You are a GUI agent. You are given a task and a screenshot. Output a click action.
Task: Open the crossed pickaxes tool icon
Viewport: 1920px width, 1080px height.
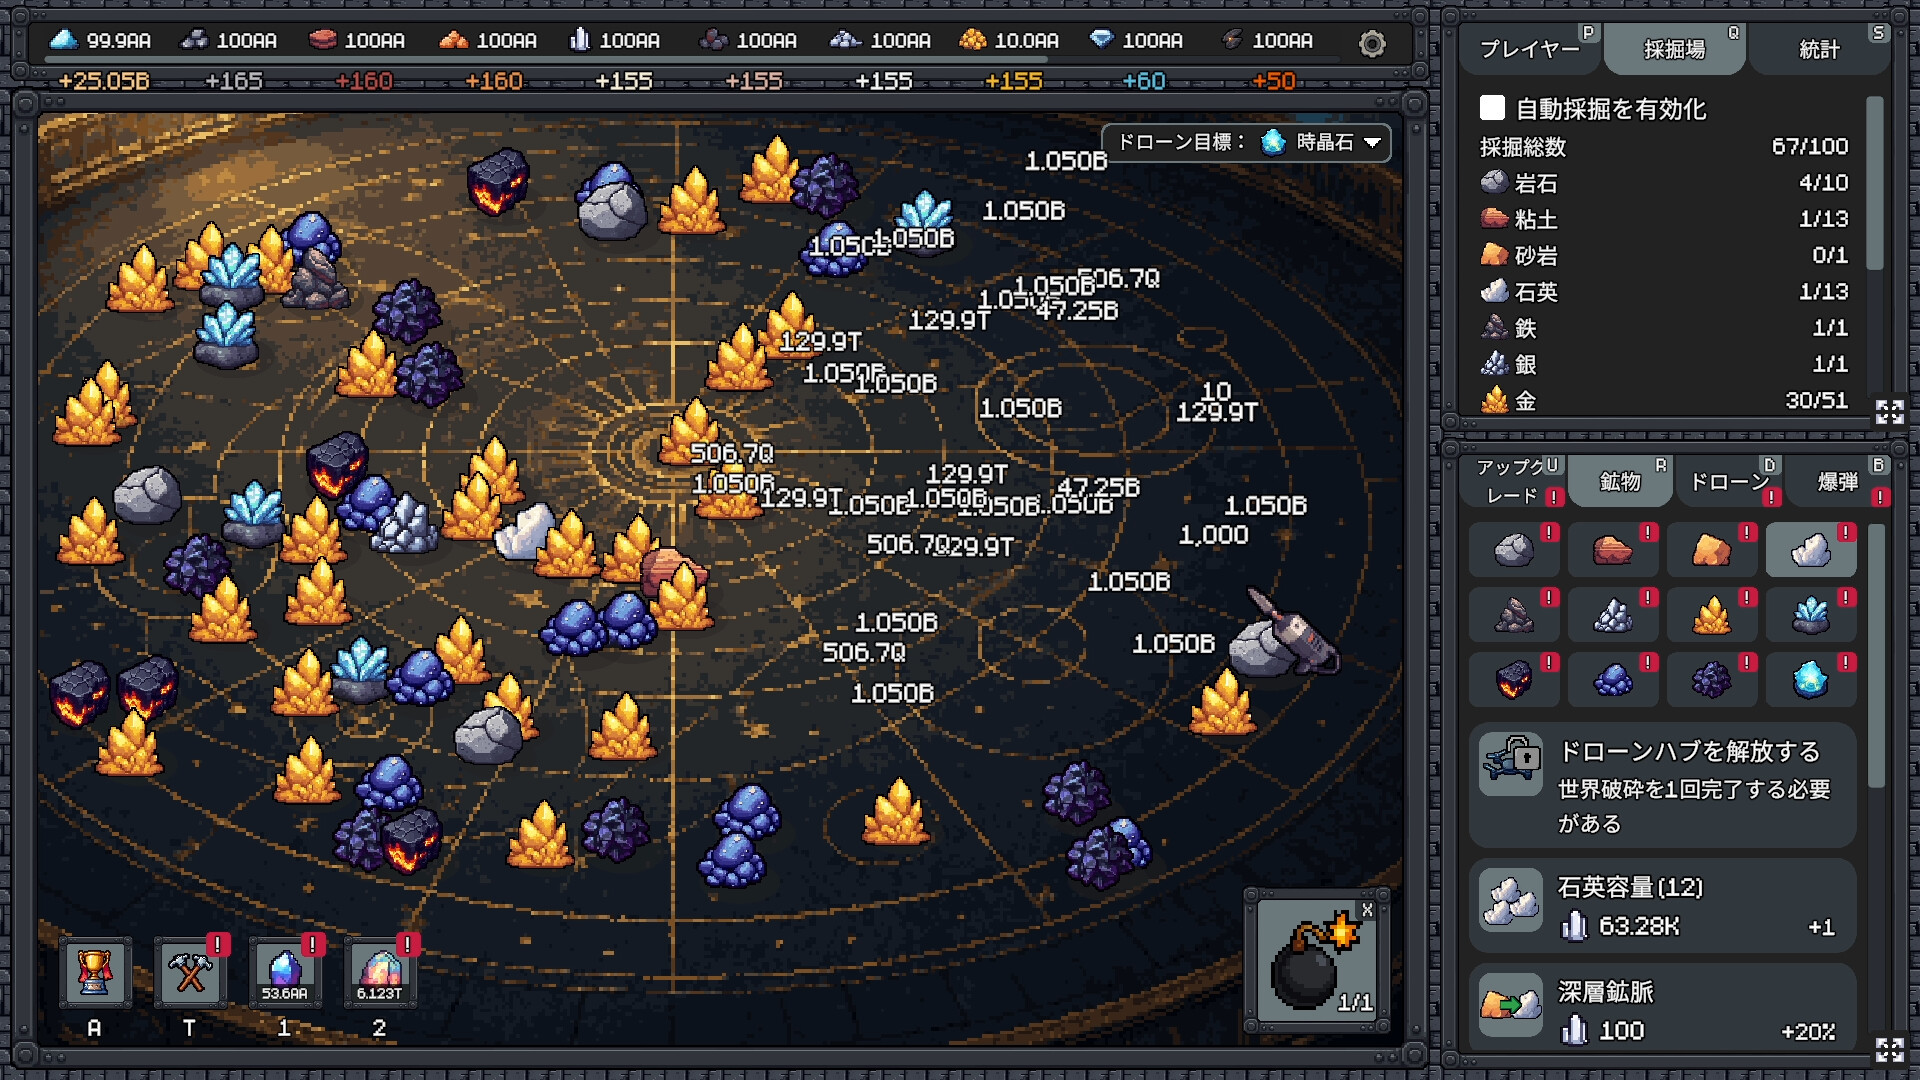pos(190,972)
